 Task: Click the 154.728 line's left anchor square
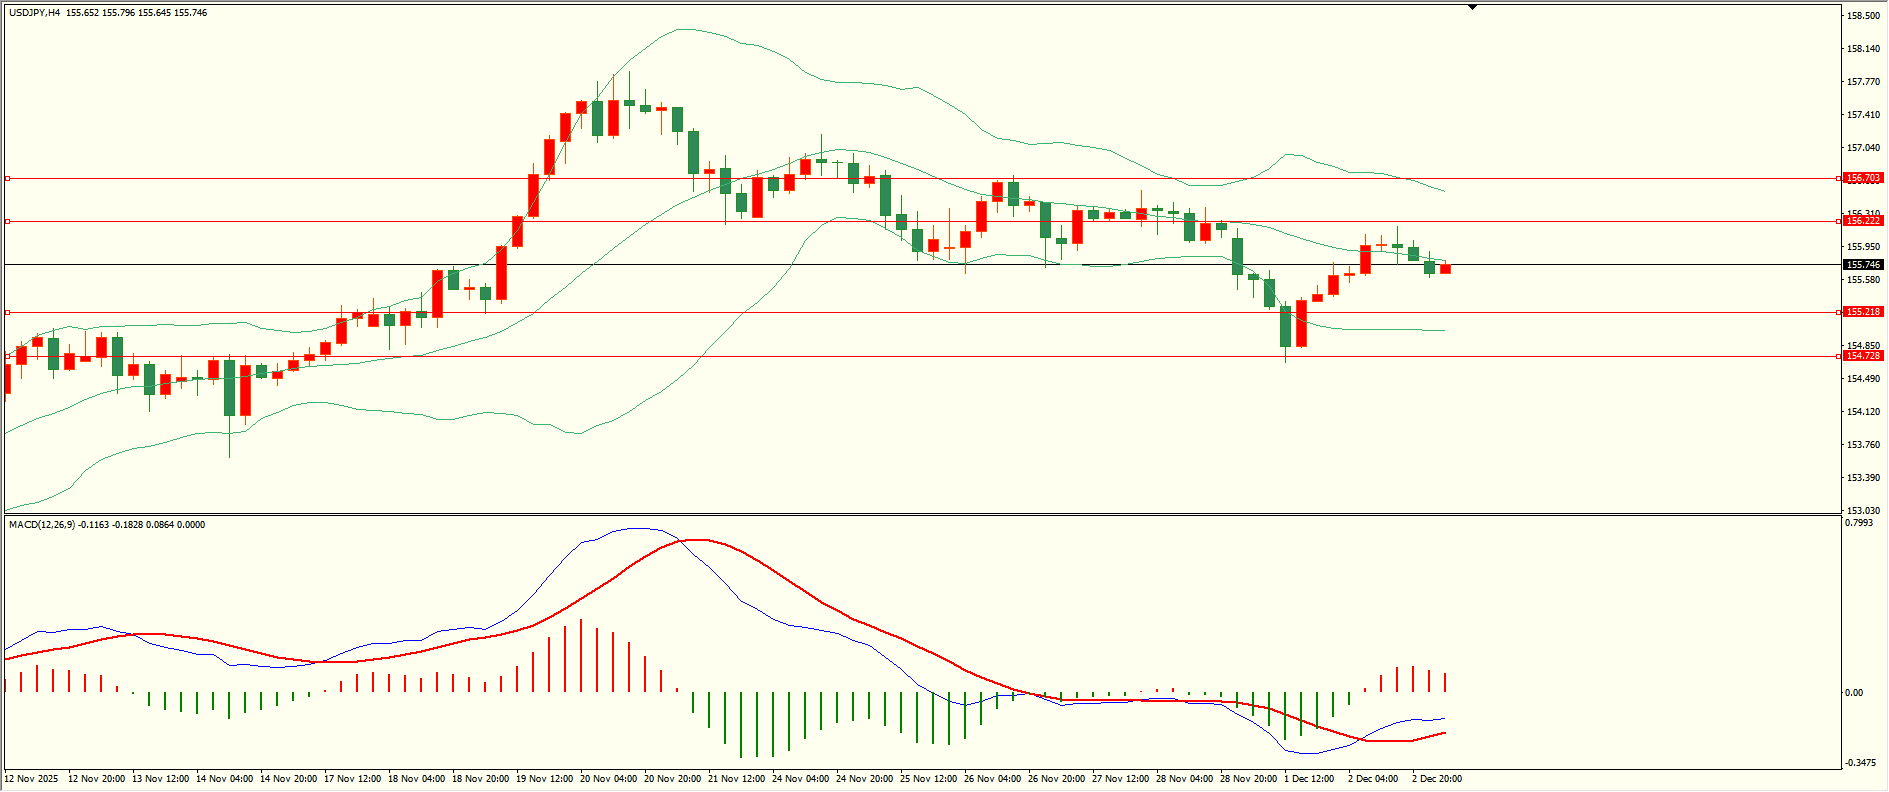7,356
